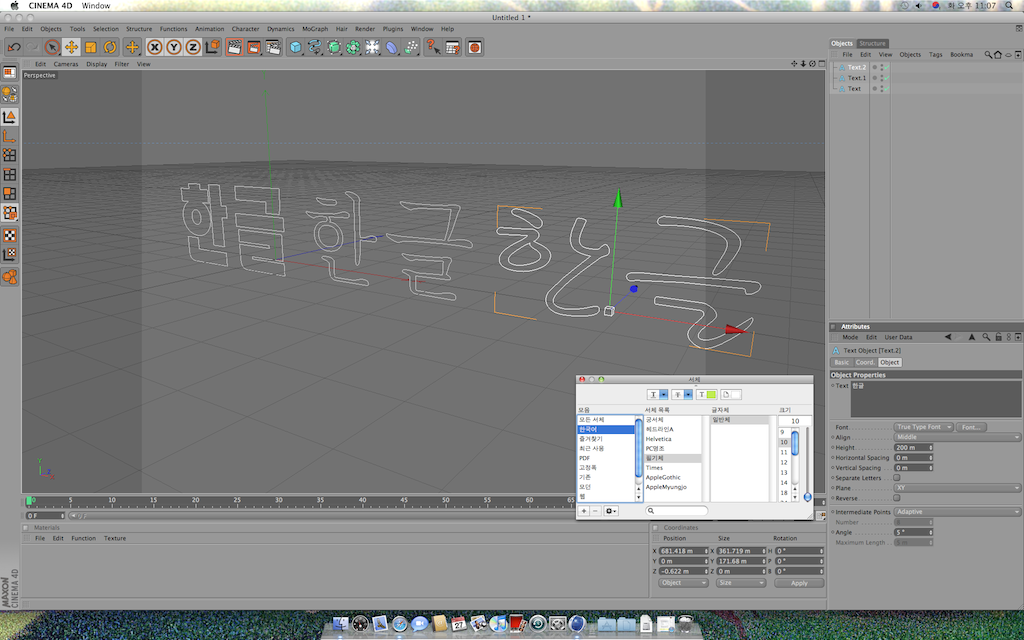Select the Scale tool icon

tap(90, 47)
